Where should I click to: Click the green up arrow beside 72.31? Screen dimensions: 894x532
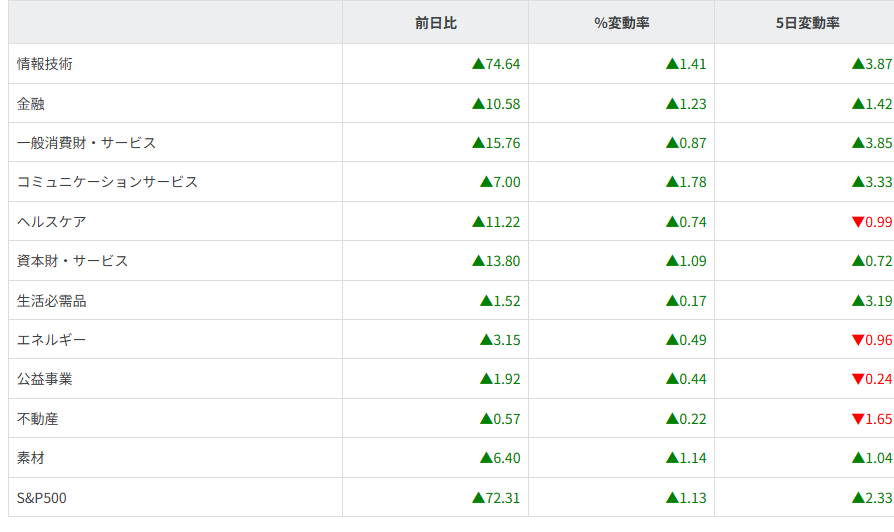(478, 497)
